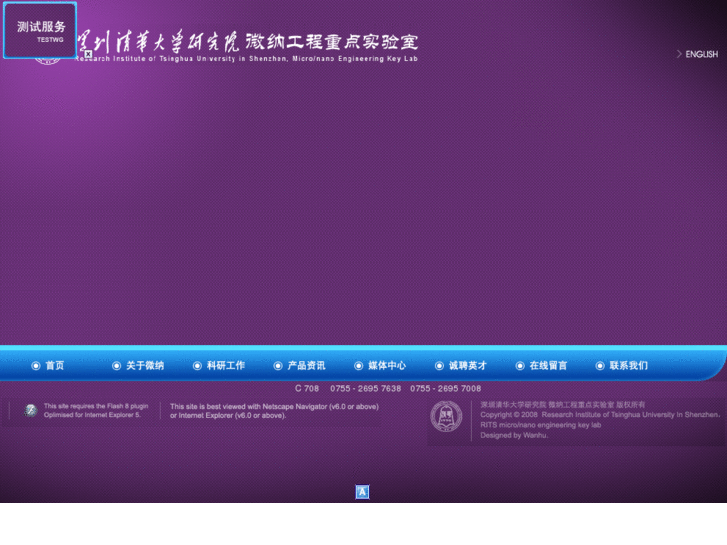Click the circle bullet icon beside 诚聘英才
The width and height of the screenshot is (727, 545).
(x=439, y=366)
